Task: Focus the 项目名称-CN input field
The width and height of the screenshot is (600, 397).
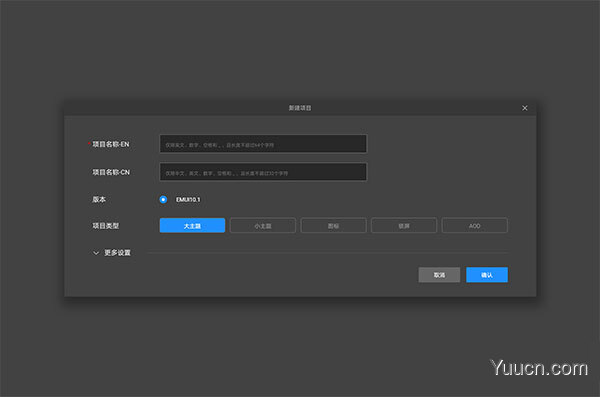Action: [263, 172]
